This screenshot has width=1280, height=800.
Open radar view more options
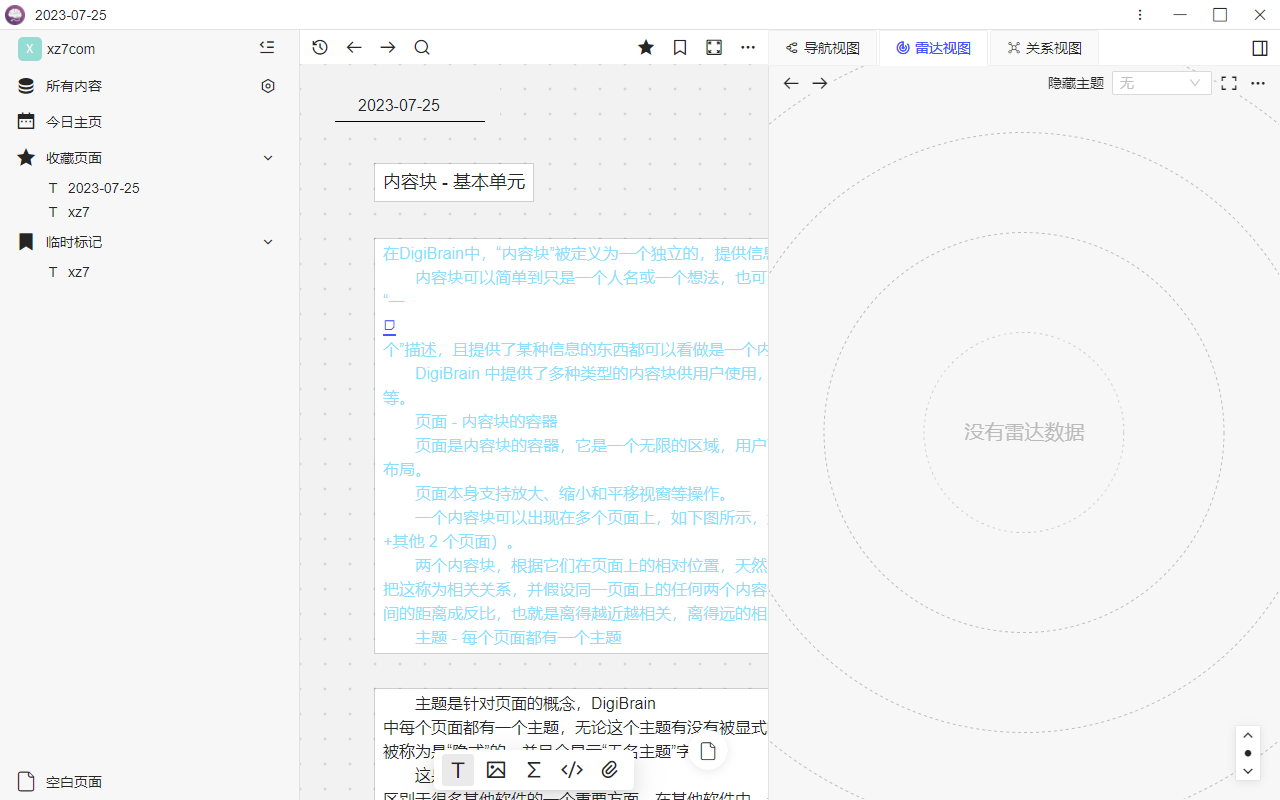(x=1258, y=83)
